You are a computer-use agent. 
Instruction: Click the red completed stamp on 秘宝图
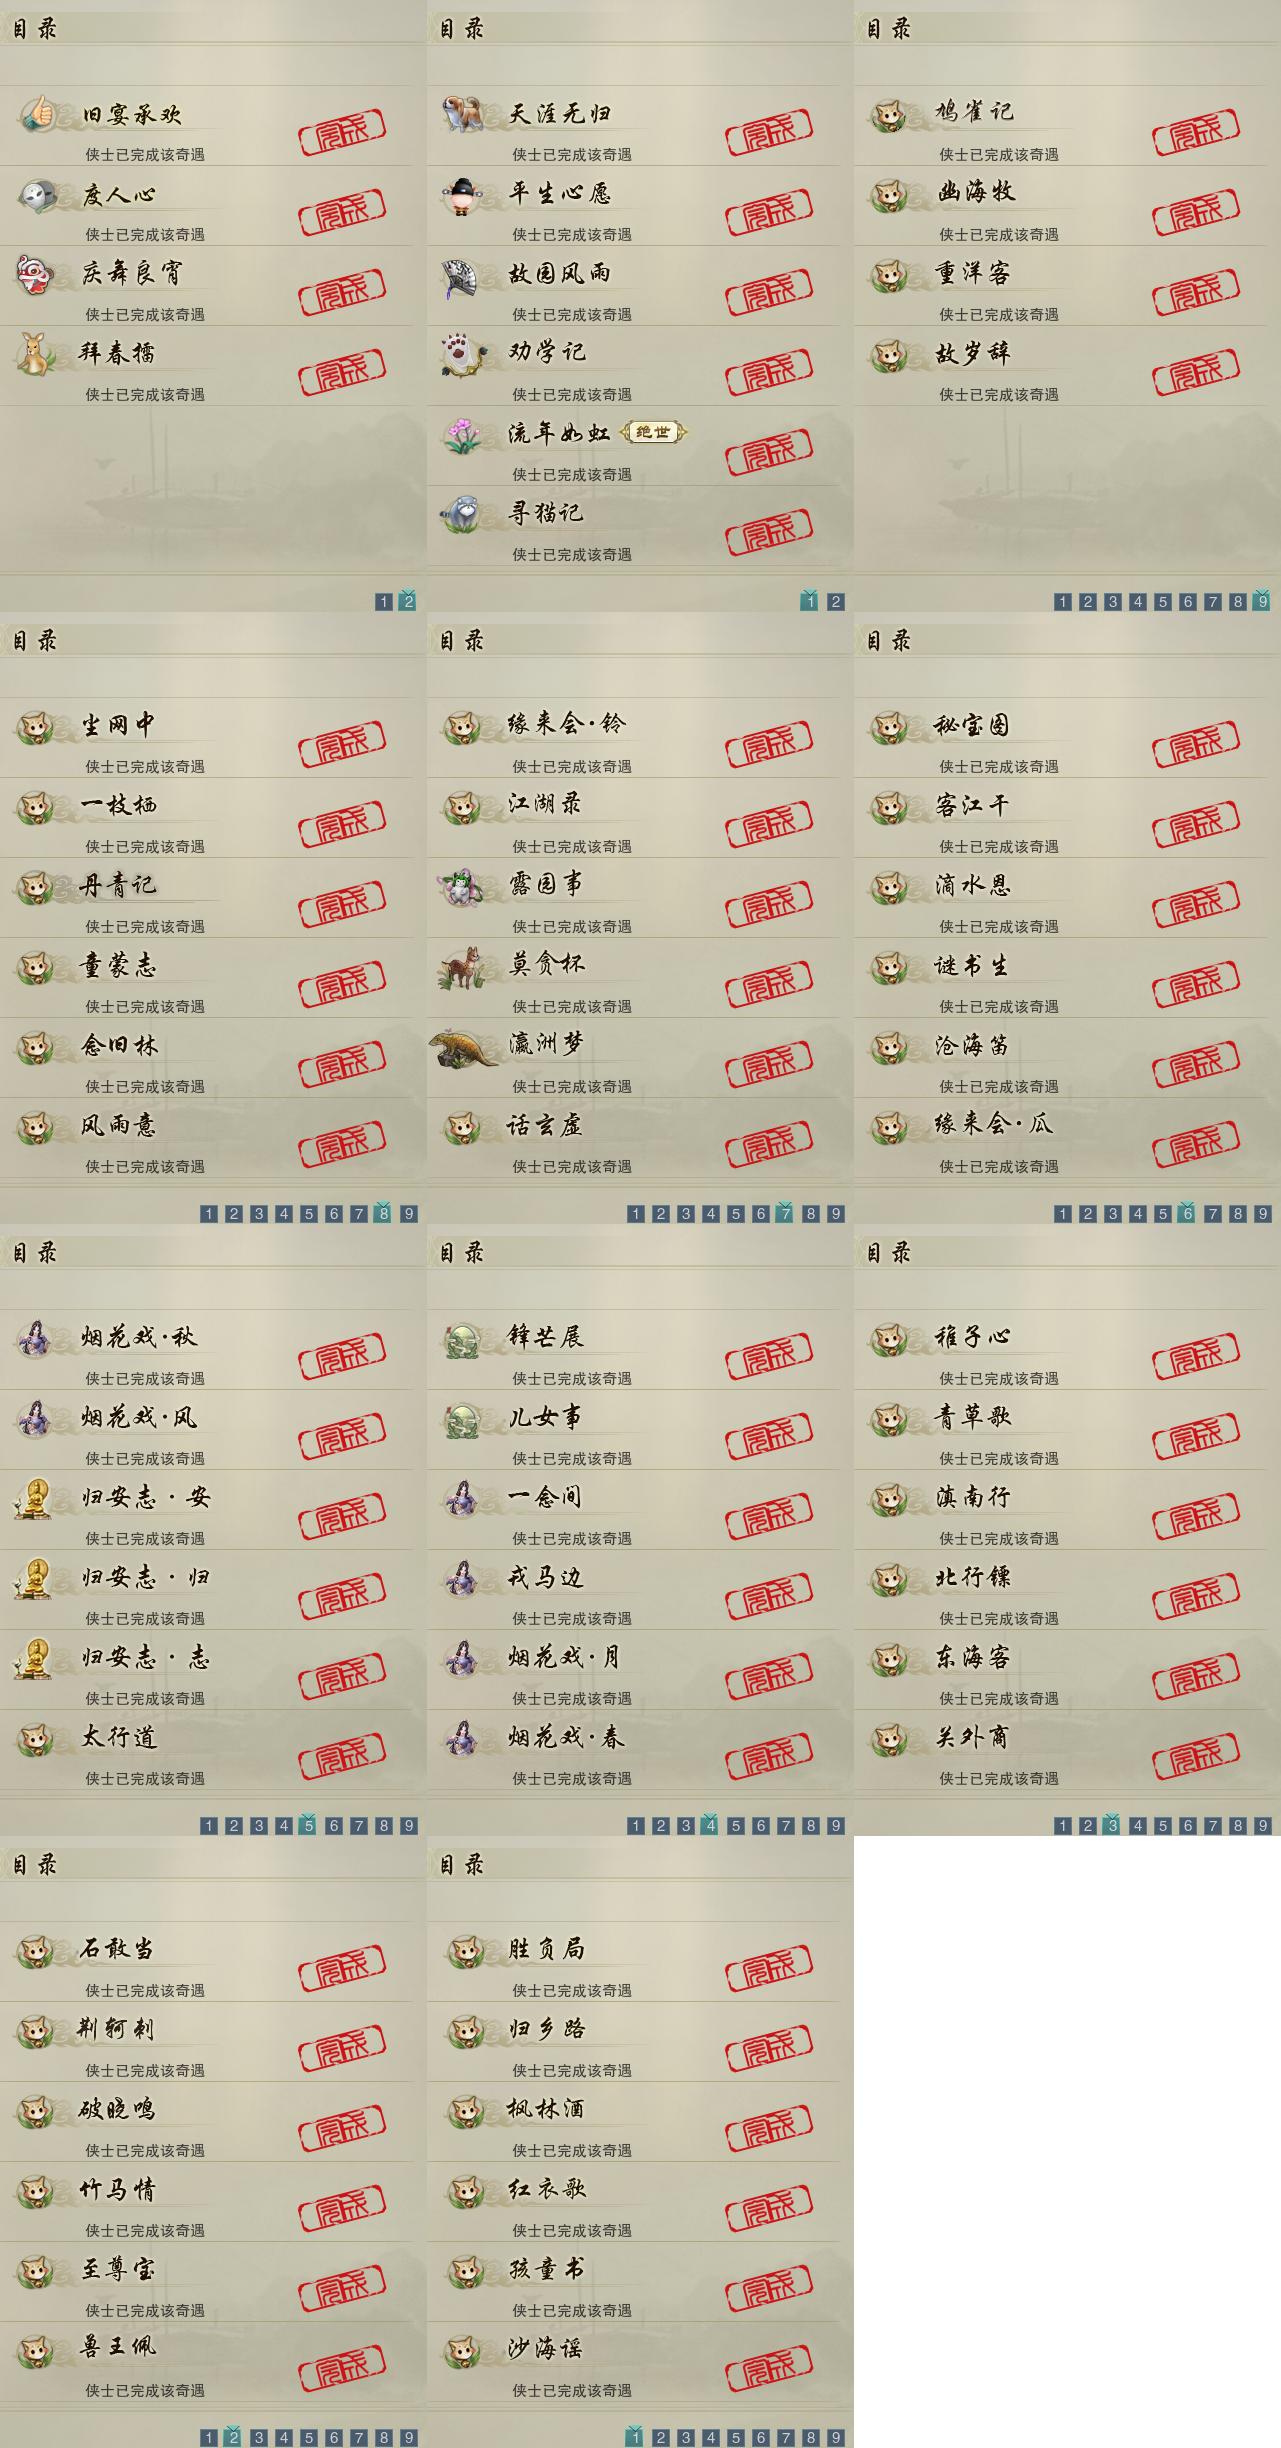(1196, 743)
